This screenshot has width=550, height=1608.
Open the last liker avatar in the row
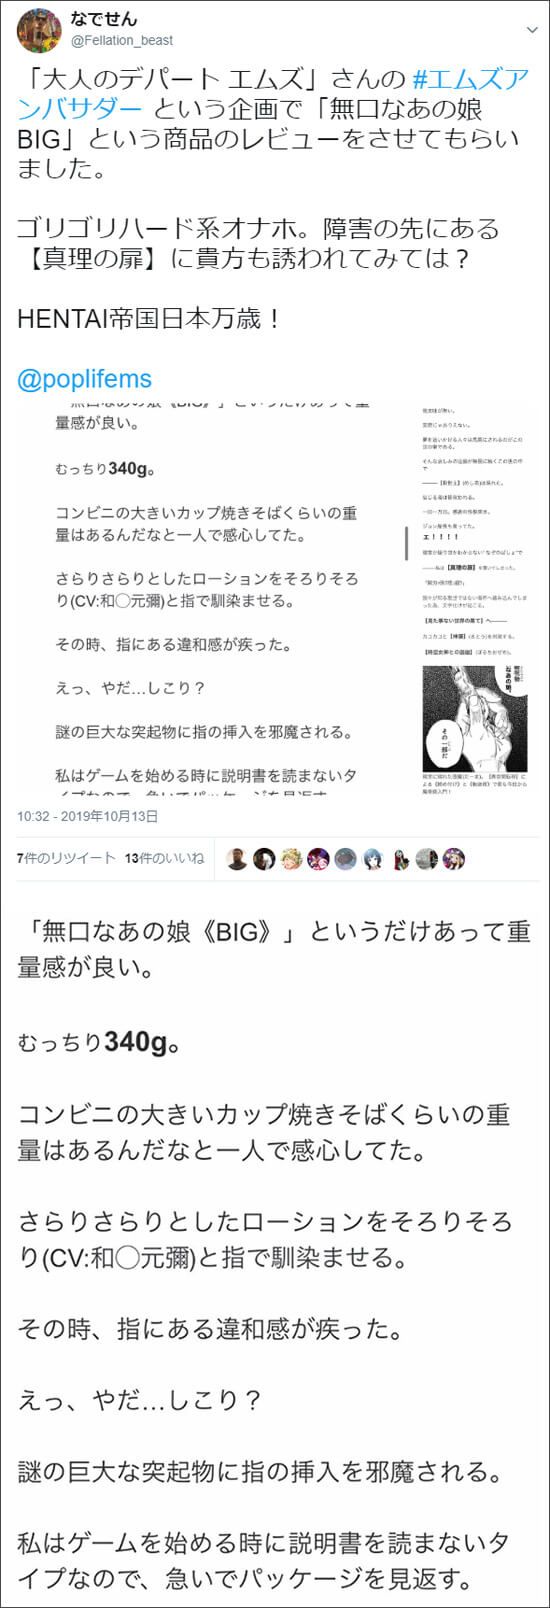(x=453, y=859)
